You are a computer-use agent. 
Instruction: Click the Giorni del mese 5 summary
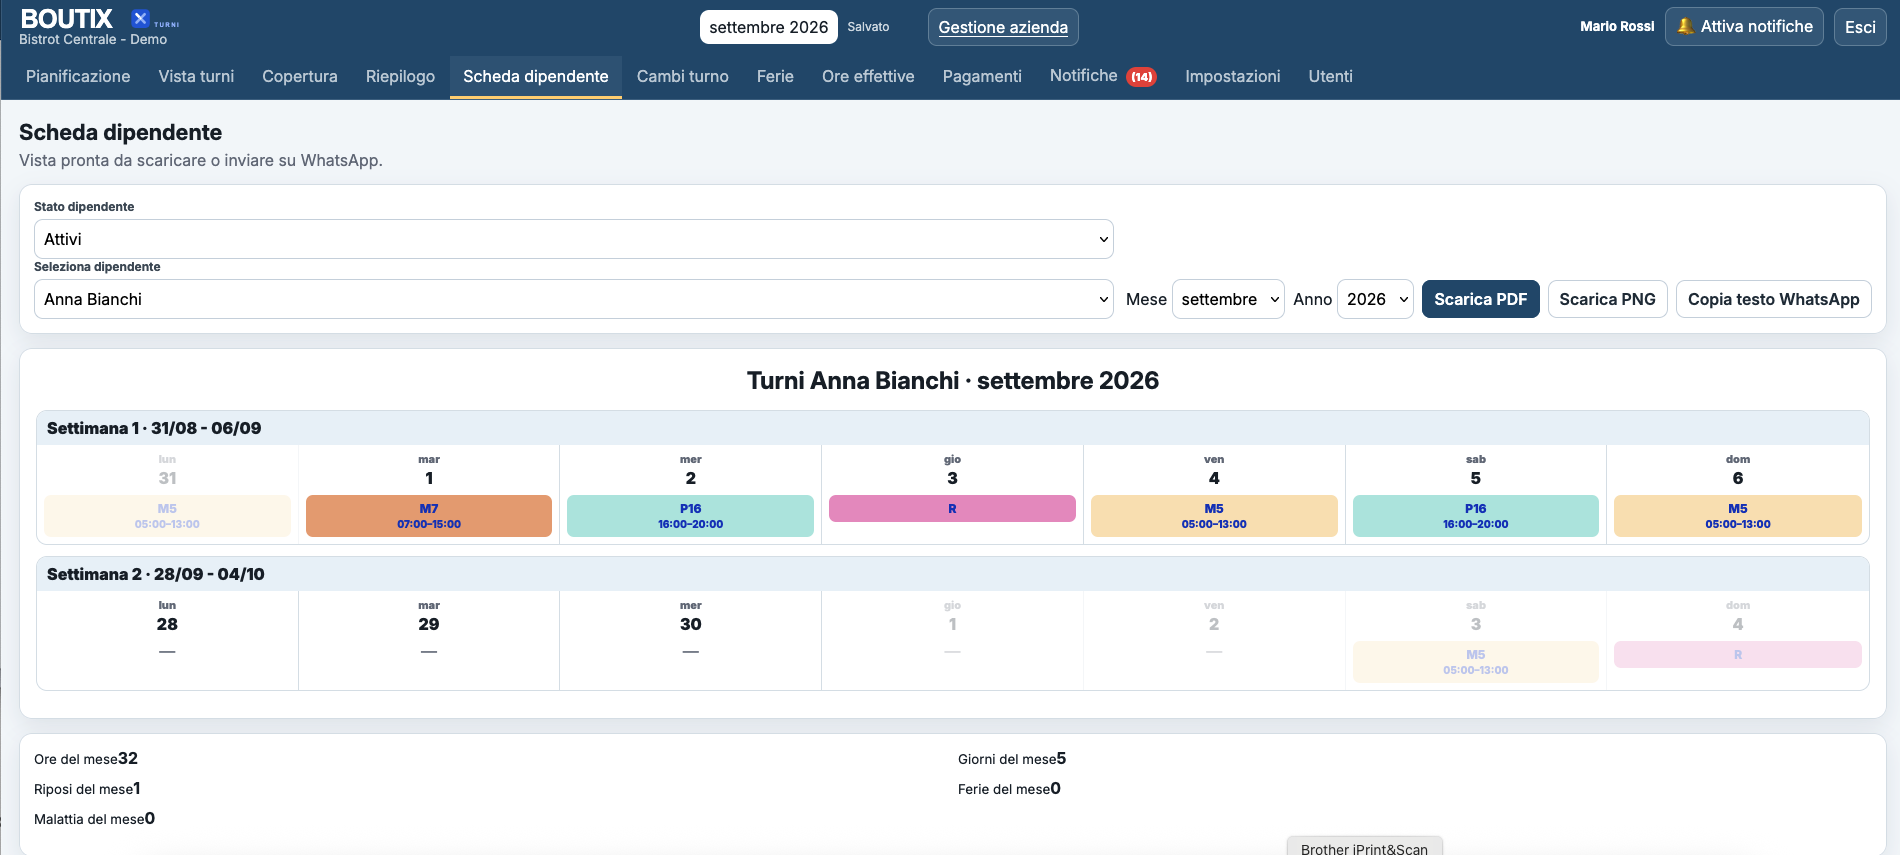1012,759
